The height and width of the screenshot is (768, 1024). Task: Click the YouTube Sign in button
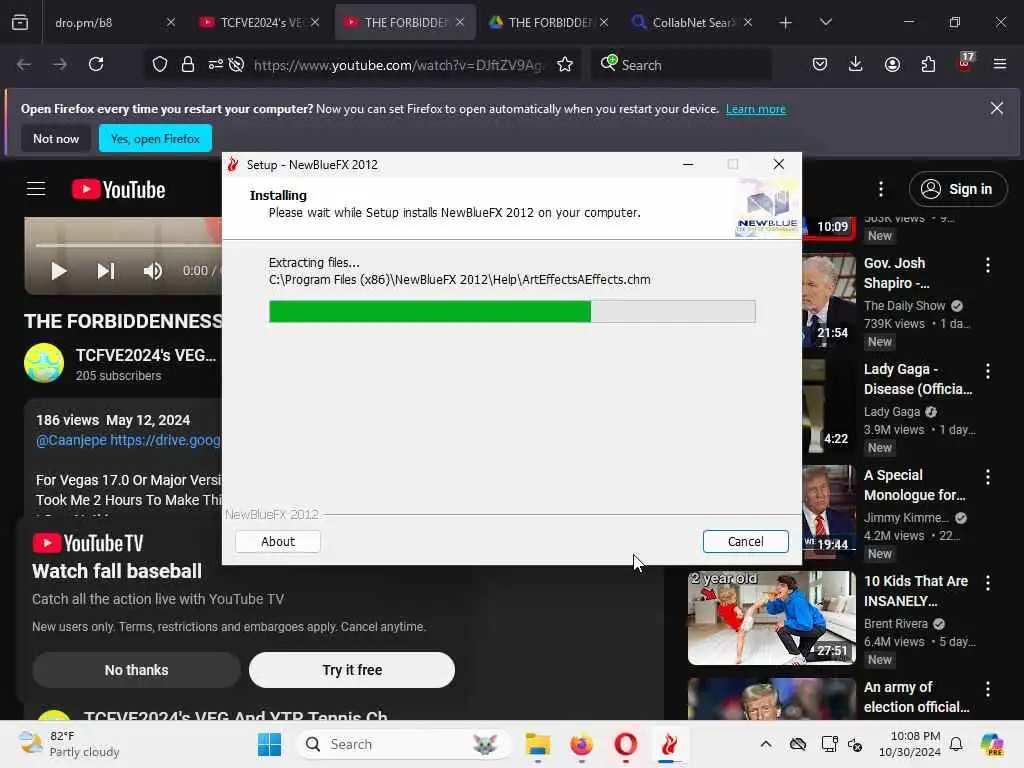[957, 189]
